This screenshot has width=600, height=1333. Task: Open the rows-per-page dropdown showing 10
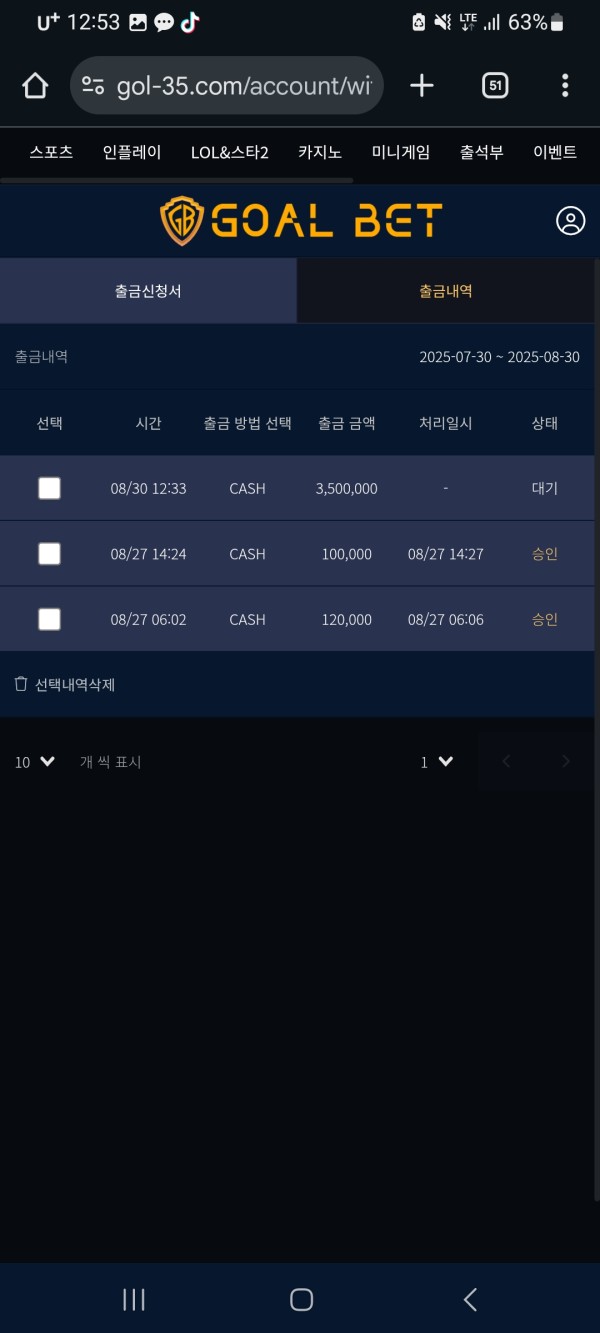(34, 762)
